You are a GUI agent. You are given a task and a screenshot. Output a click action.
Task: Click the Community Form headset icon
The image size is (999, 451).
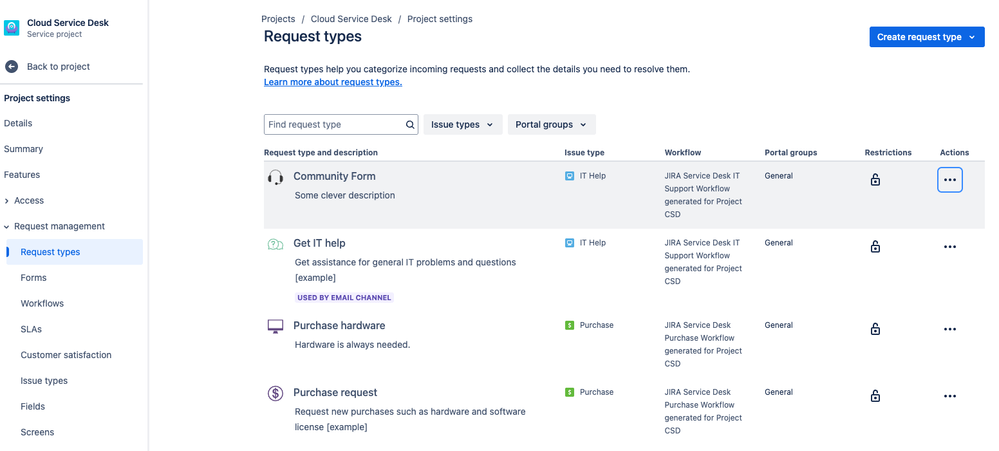(x=276, y=177)
